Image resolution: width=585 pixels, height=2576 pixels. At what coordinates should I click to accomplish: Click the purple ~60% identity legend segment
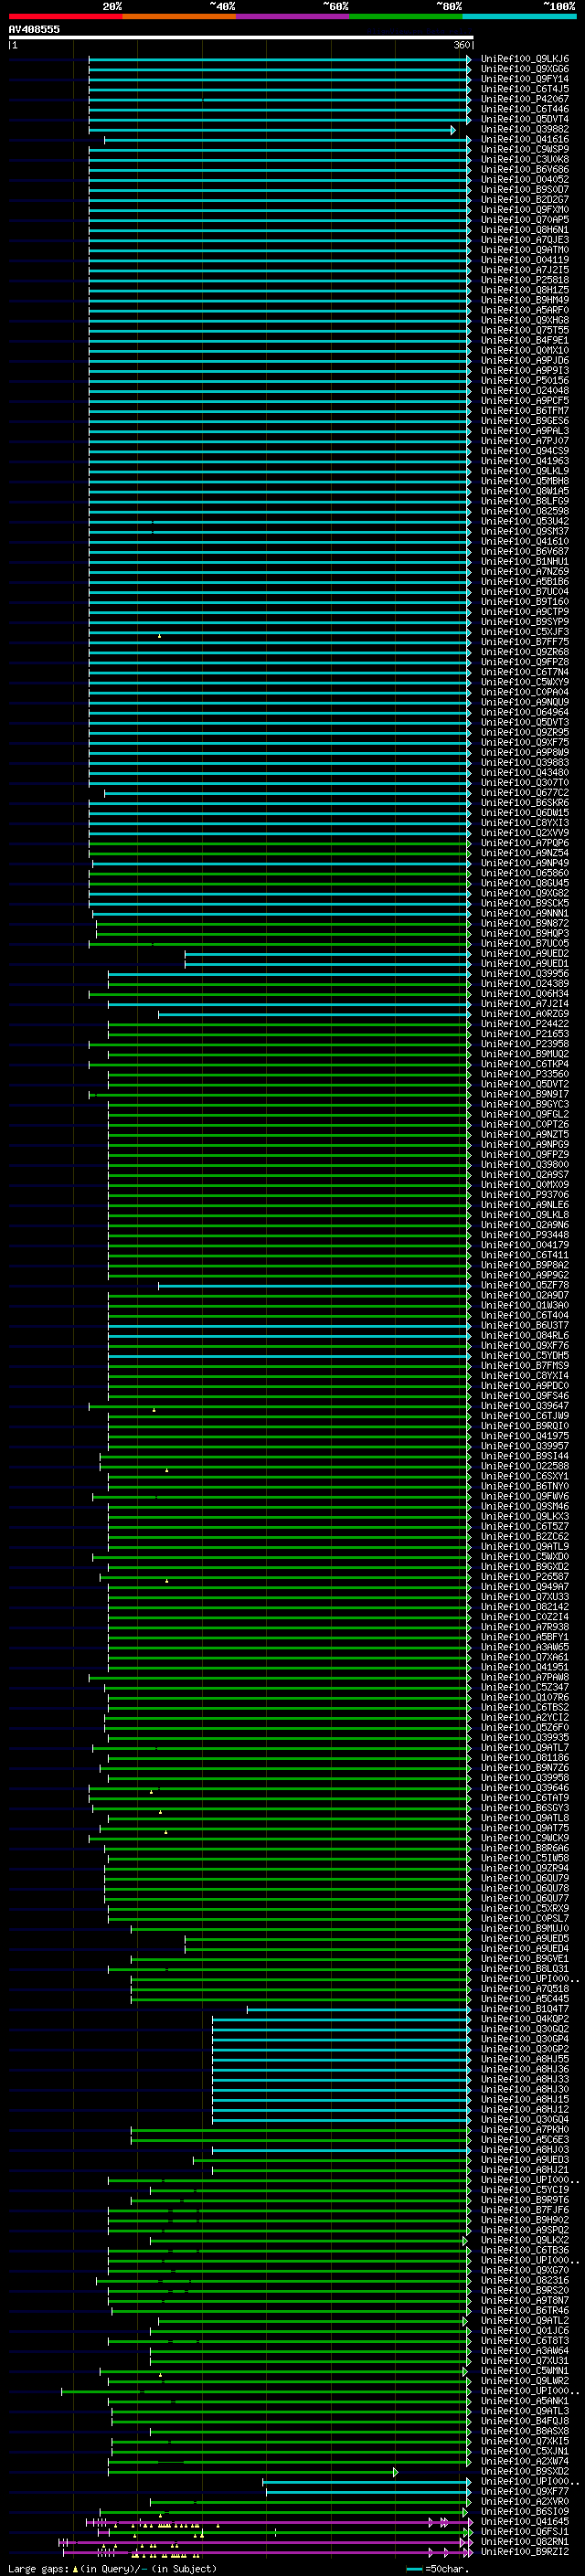click(x=293, y=16)
